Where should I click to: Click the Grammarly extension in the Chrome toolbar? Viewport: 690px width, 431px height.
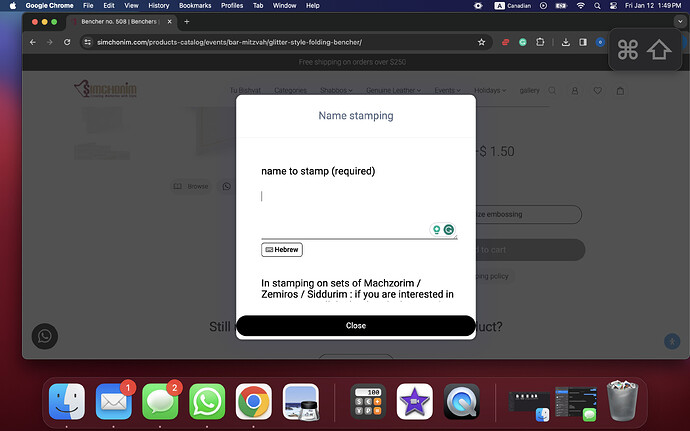click(523, 42)
